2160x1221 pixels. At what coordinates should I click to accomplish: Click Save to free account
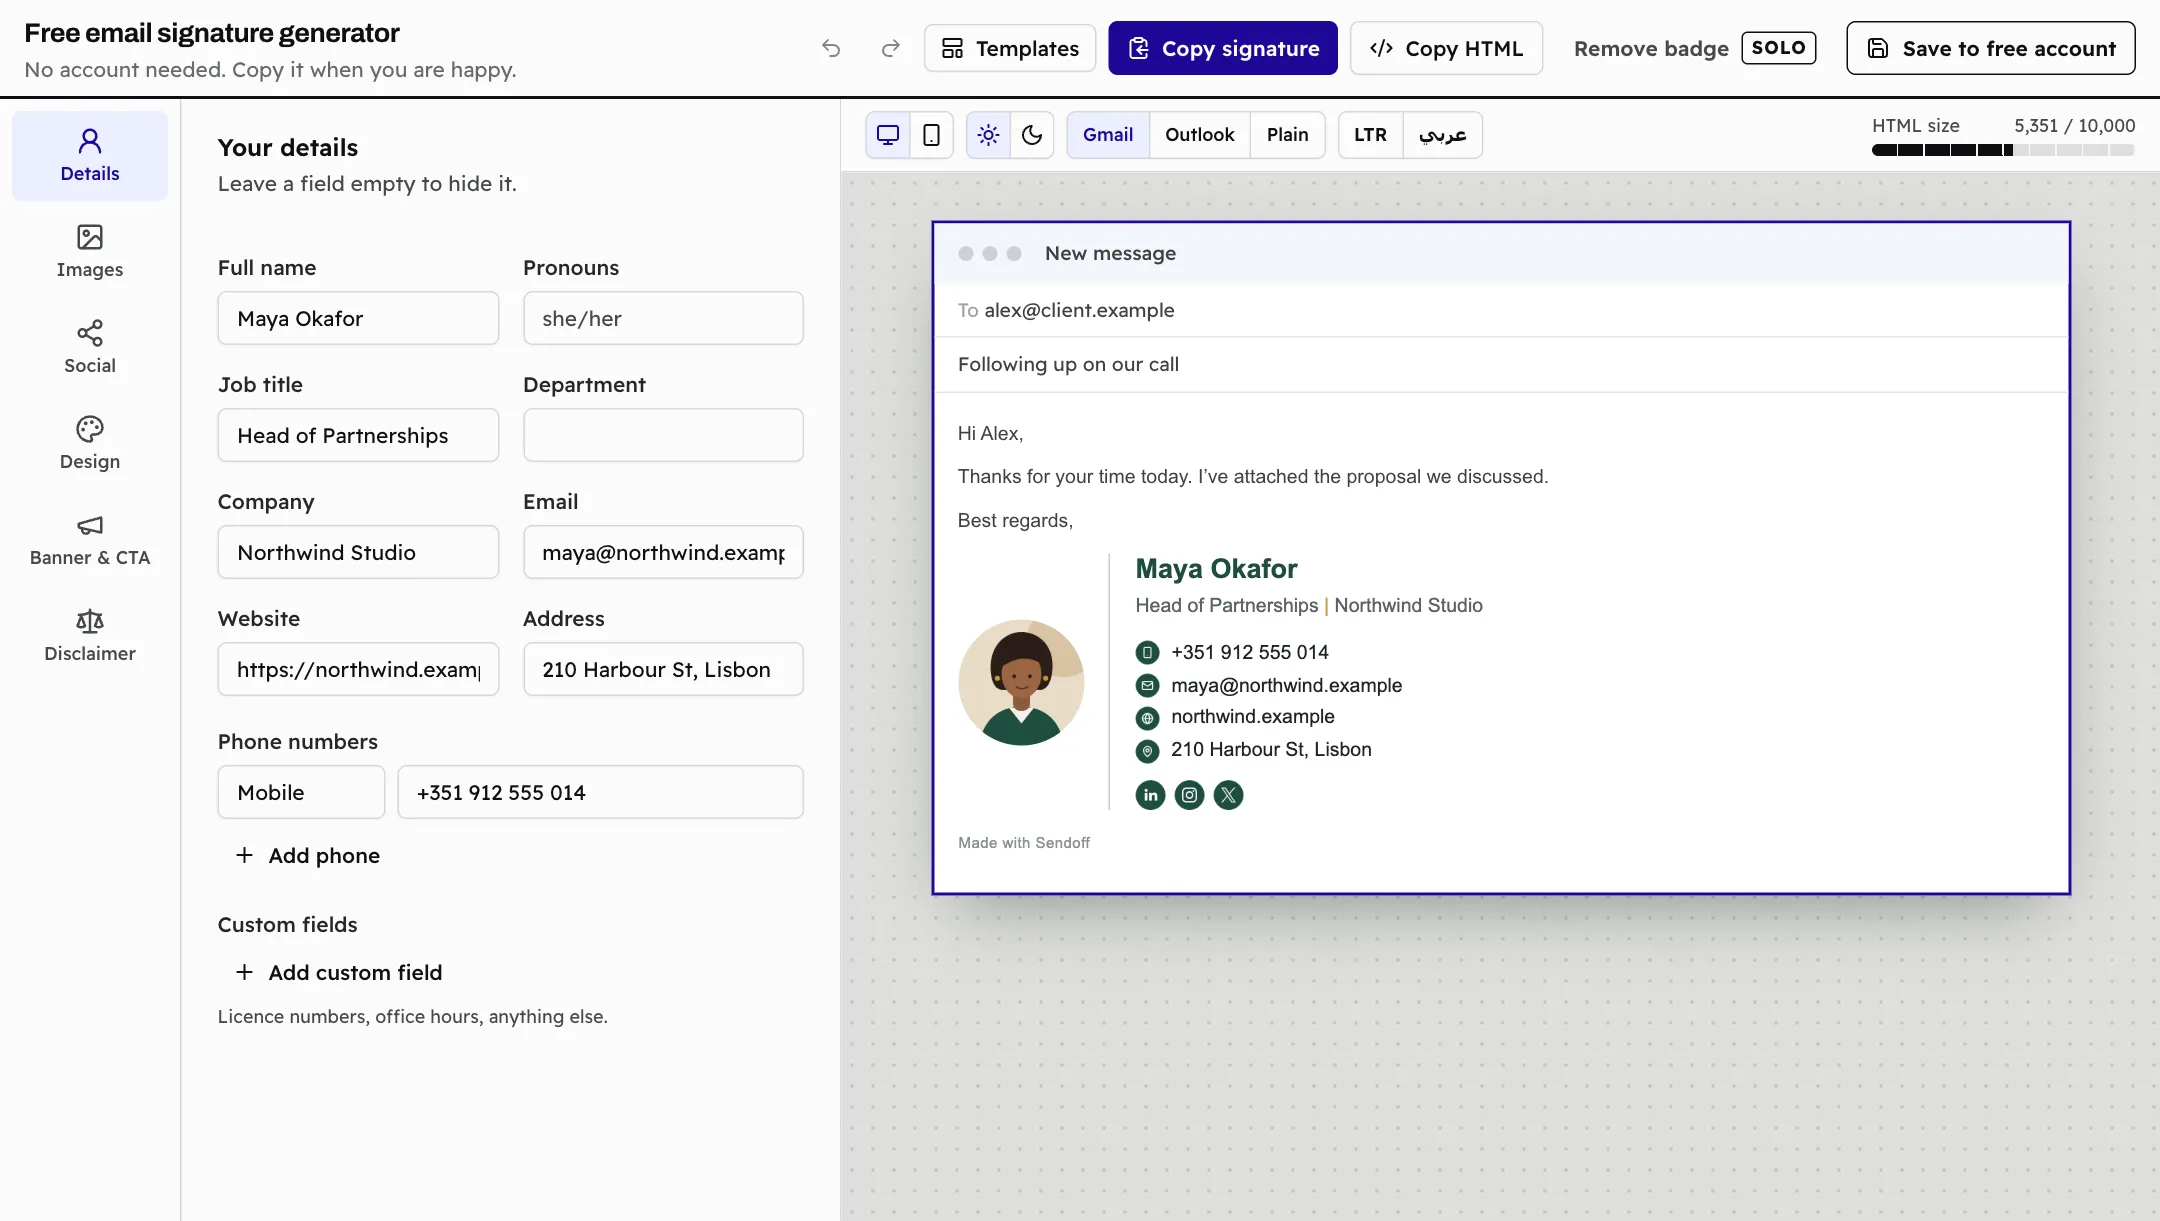pos(1990,48)
